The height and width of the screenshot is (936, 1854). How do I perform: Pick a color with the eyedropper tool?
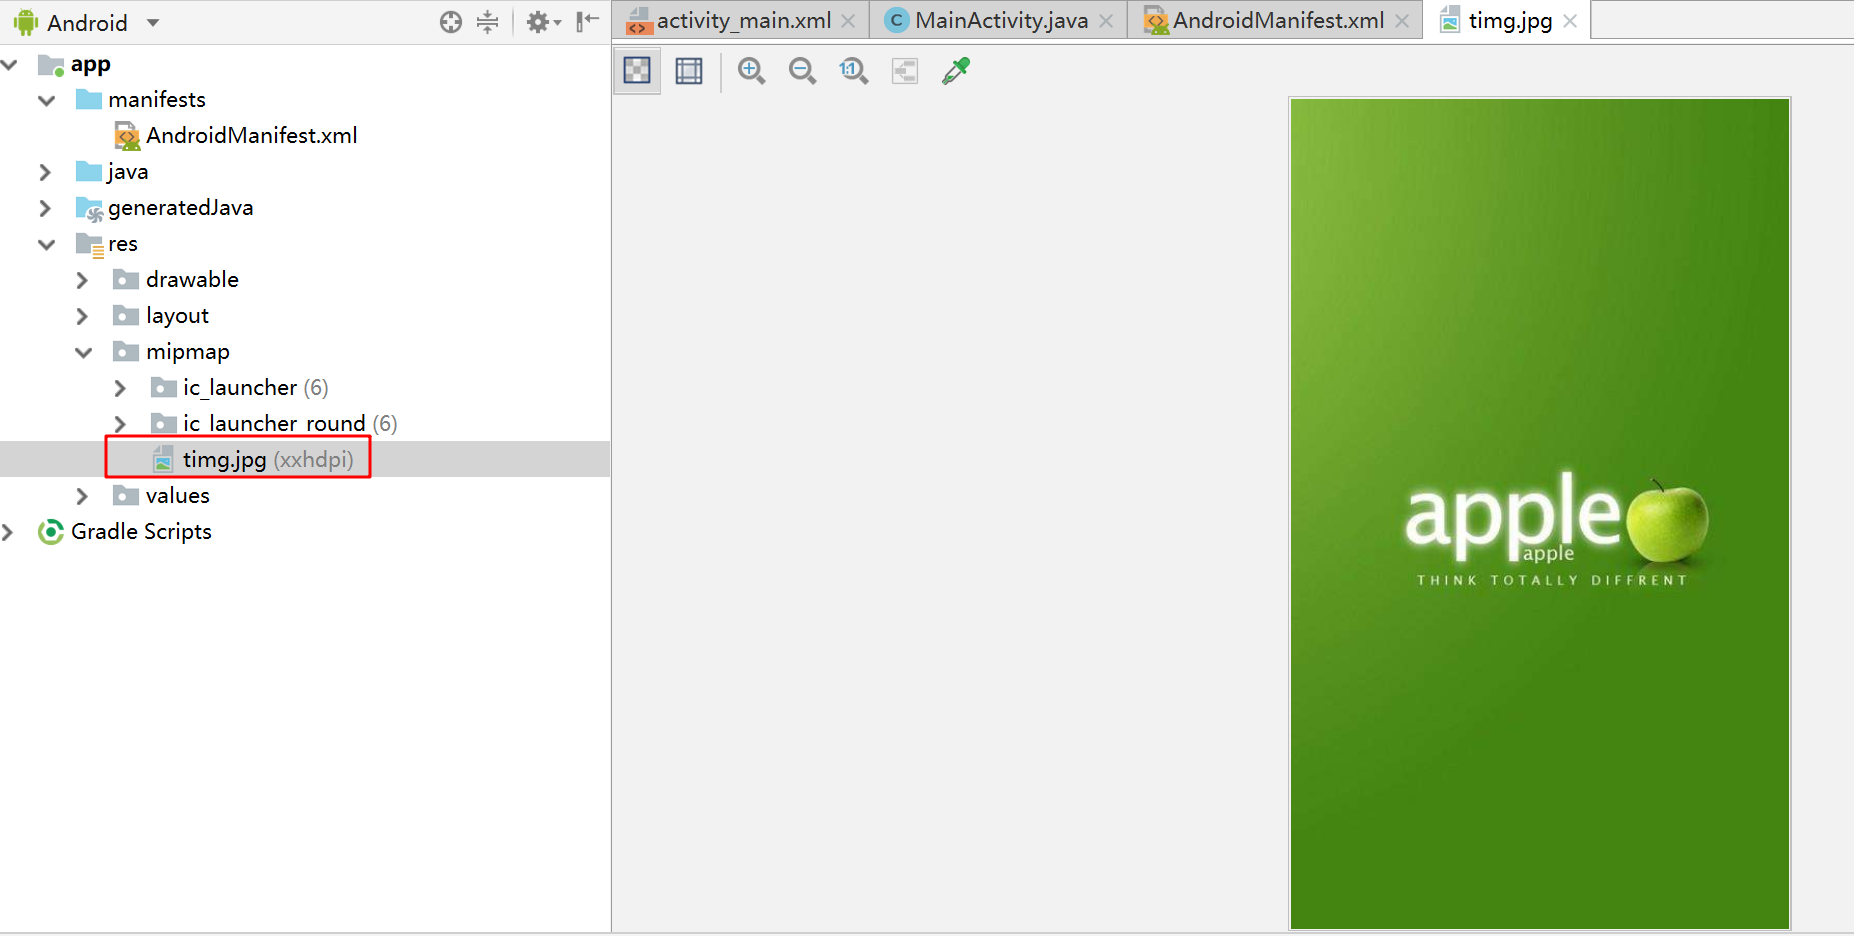955,70
